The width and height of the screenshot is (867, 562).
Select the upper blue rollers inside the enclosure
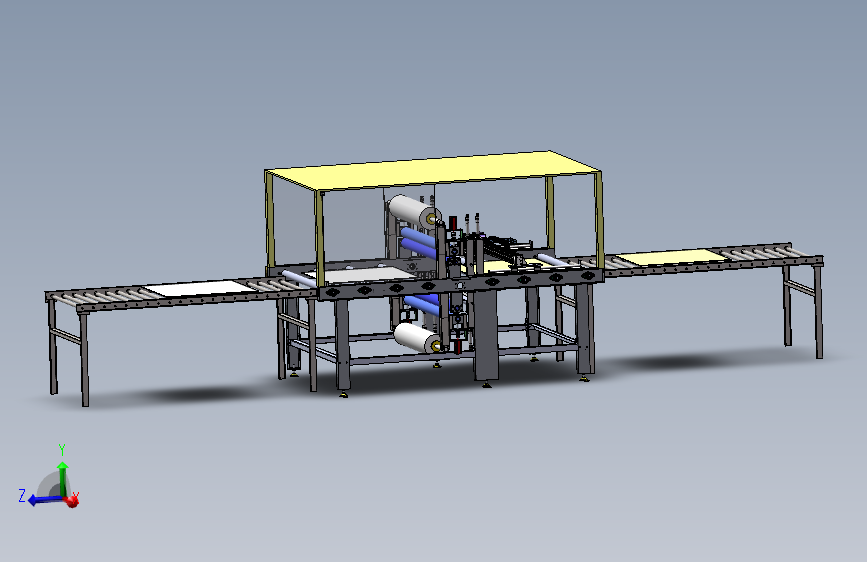(418, 242)
